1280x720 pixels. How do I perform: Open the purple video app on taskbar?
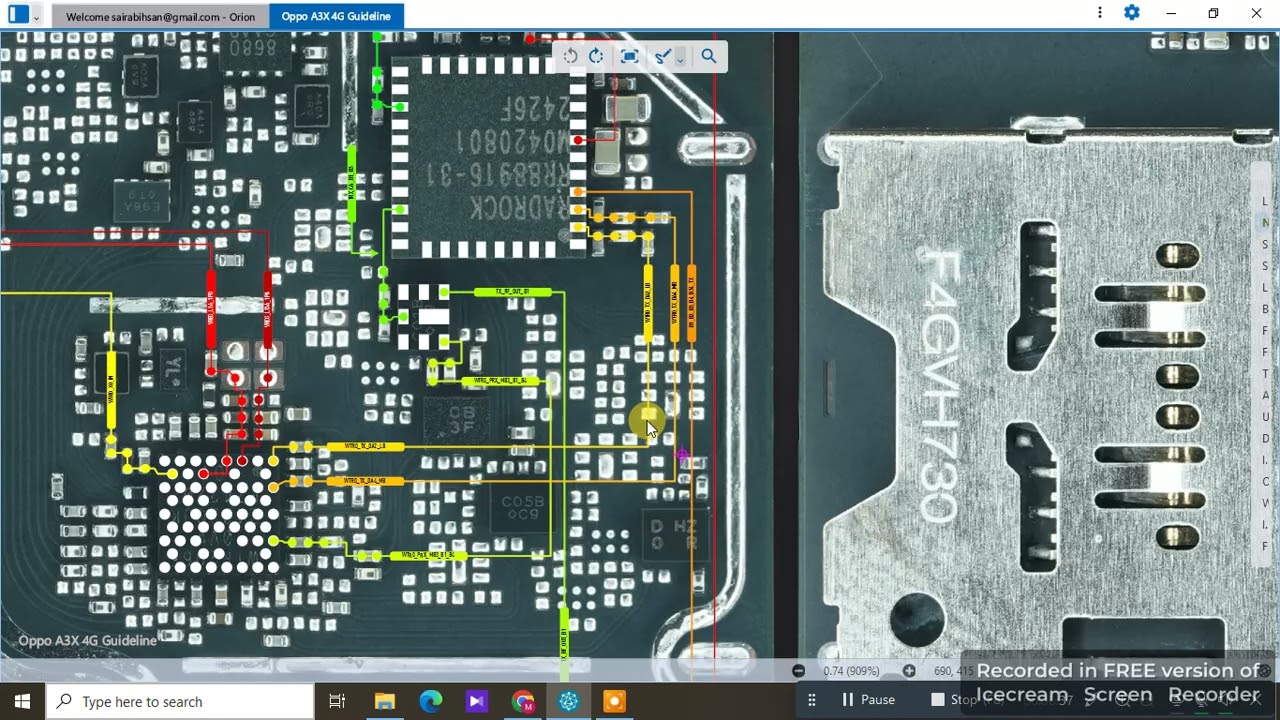tap(476, 701)
